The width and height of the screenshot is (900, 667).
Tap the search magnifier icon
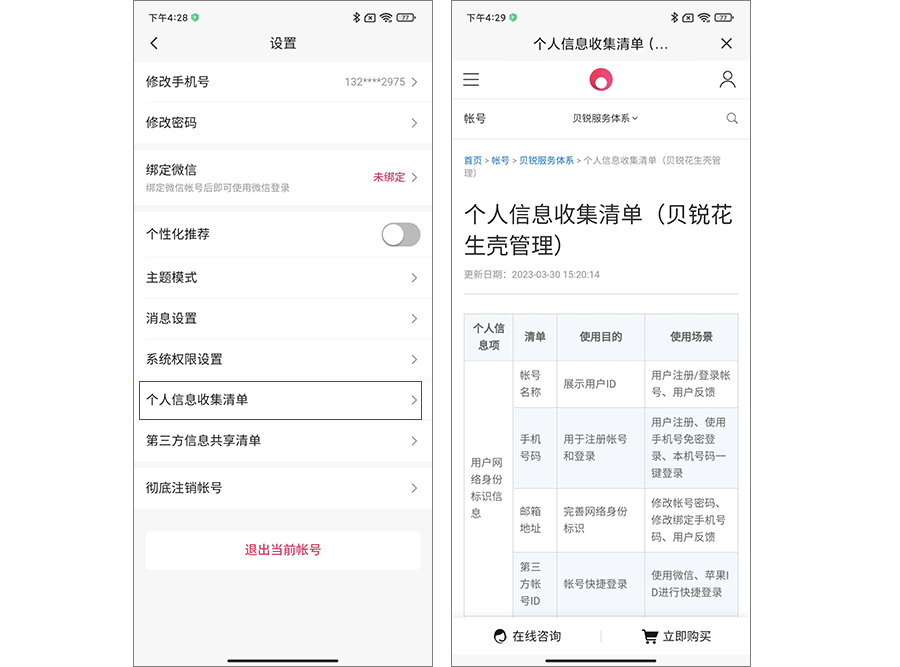(732, 118)
